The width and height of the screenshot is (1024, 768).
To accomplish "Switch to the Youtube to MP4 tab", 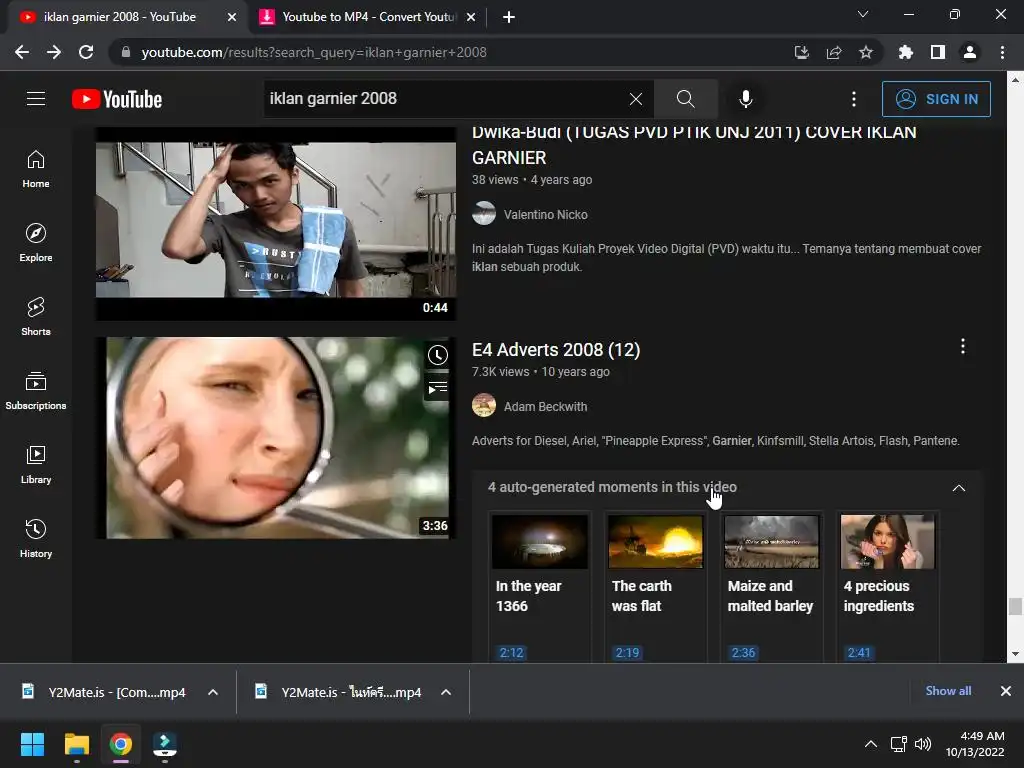I will (369, 17).
